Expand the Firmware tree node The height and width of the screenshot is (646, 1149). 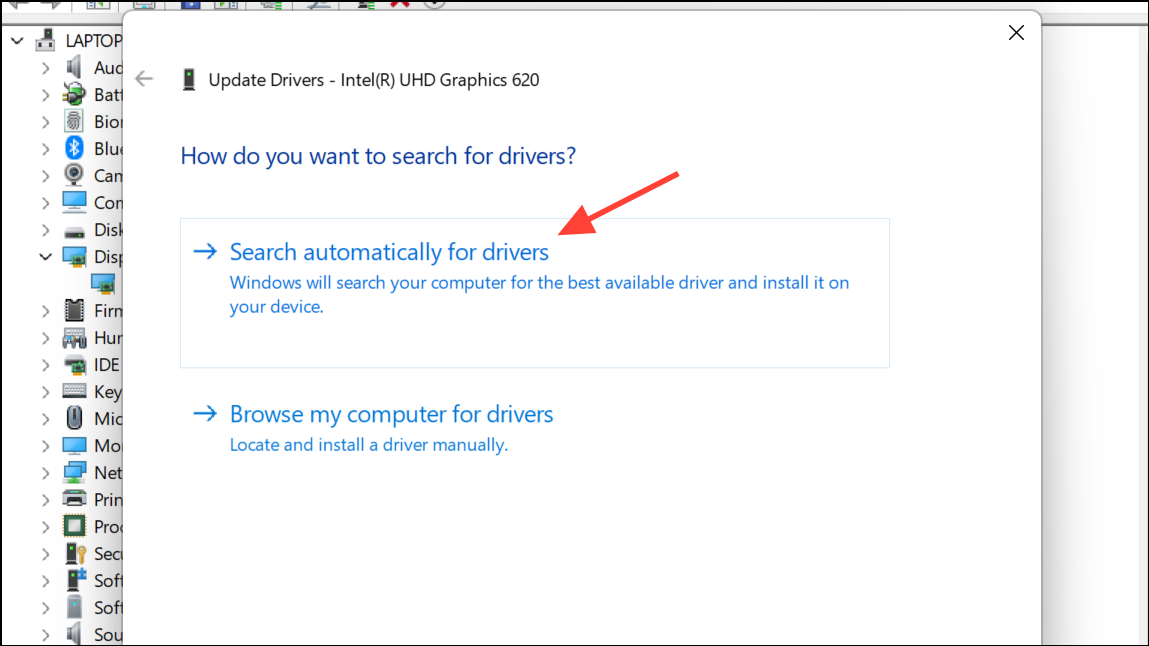pos(46,311)
